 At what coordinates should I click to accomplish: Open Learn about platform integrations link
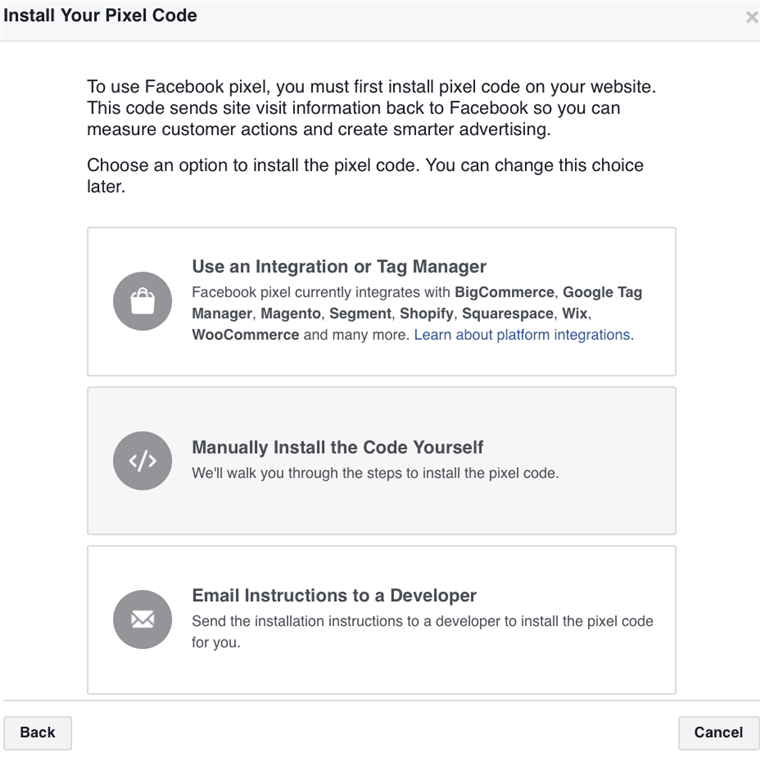tap(523, 335)
